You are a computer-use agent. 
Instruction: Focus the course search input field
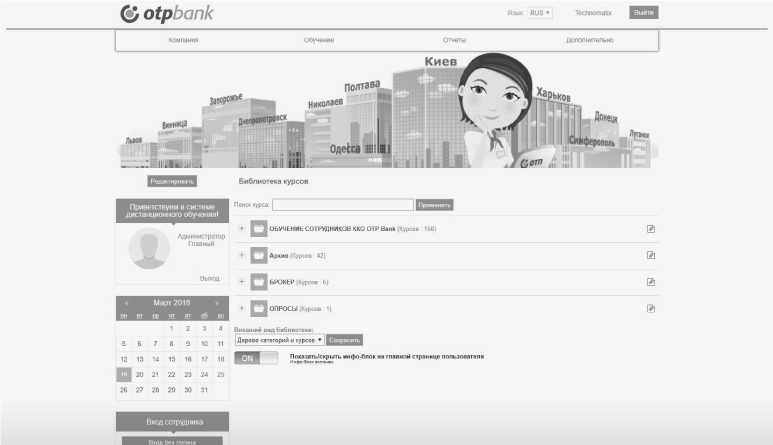coord(343,205)
